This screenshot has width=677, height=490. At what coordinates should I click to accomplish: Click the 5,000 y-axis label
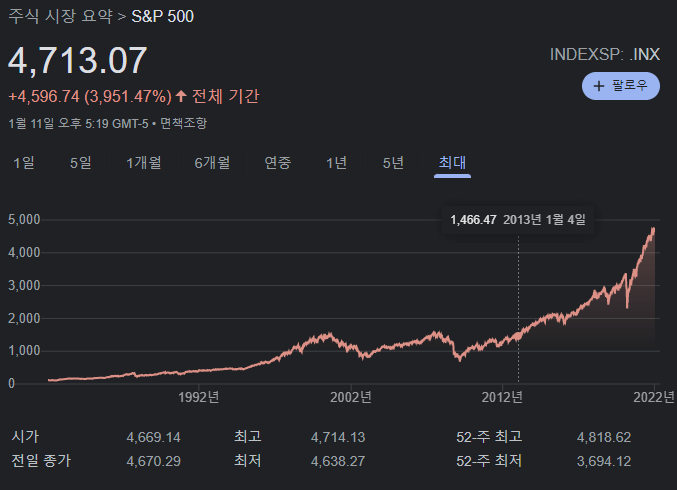click(24, 219)
